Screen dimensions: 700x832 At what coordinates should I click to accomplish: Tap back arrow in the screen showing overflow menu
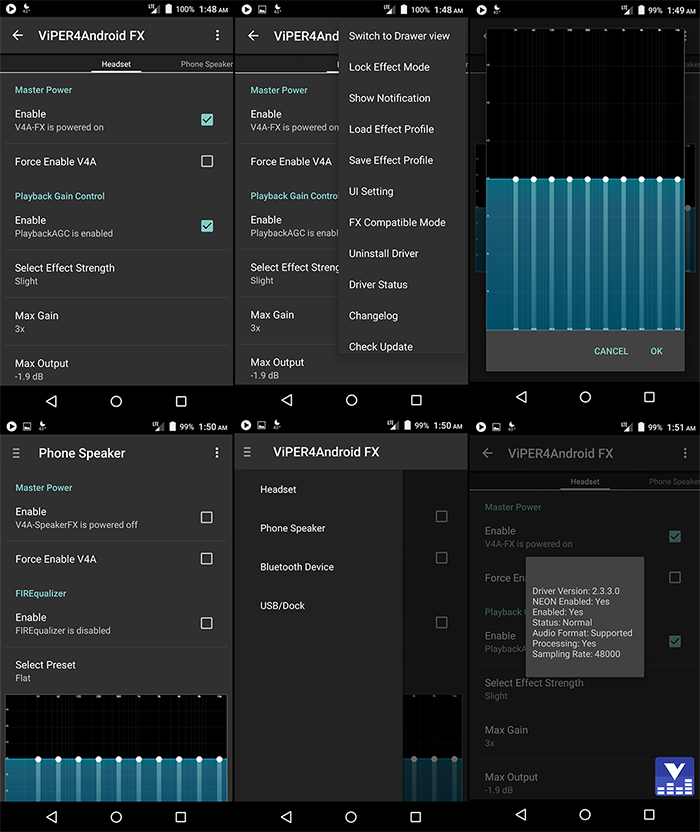click(254, 36)
